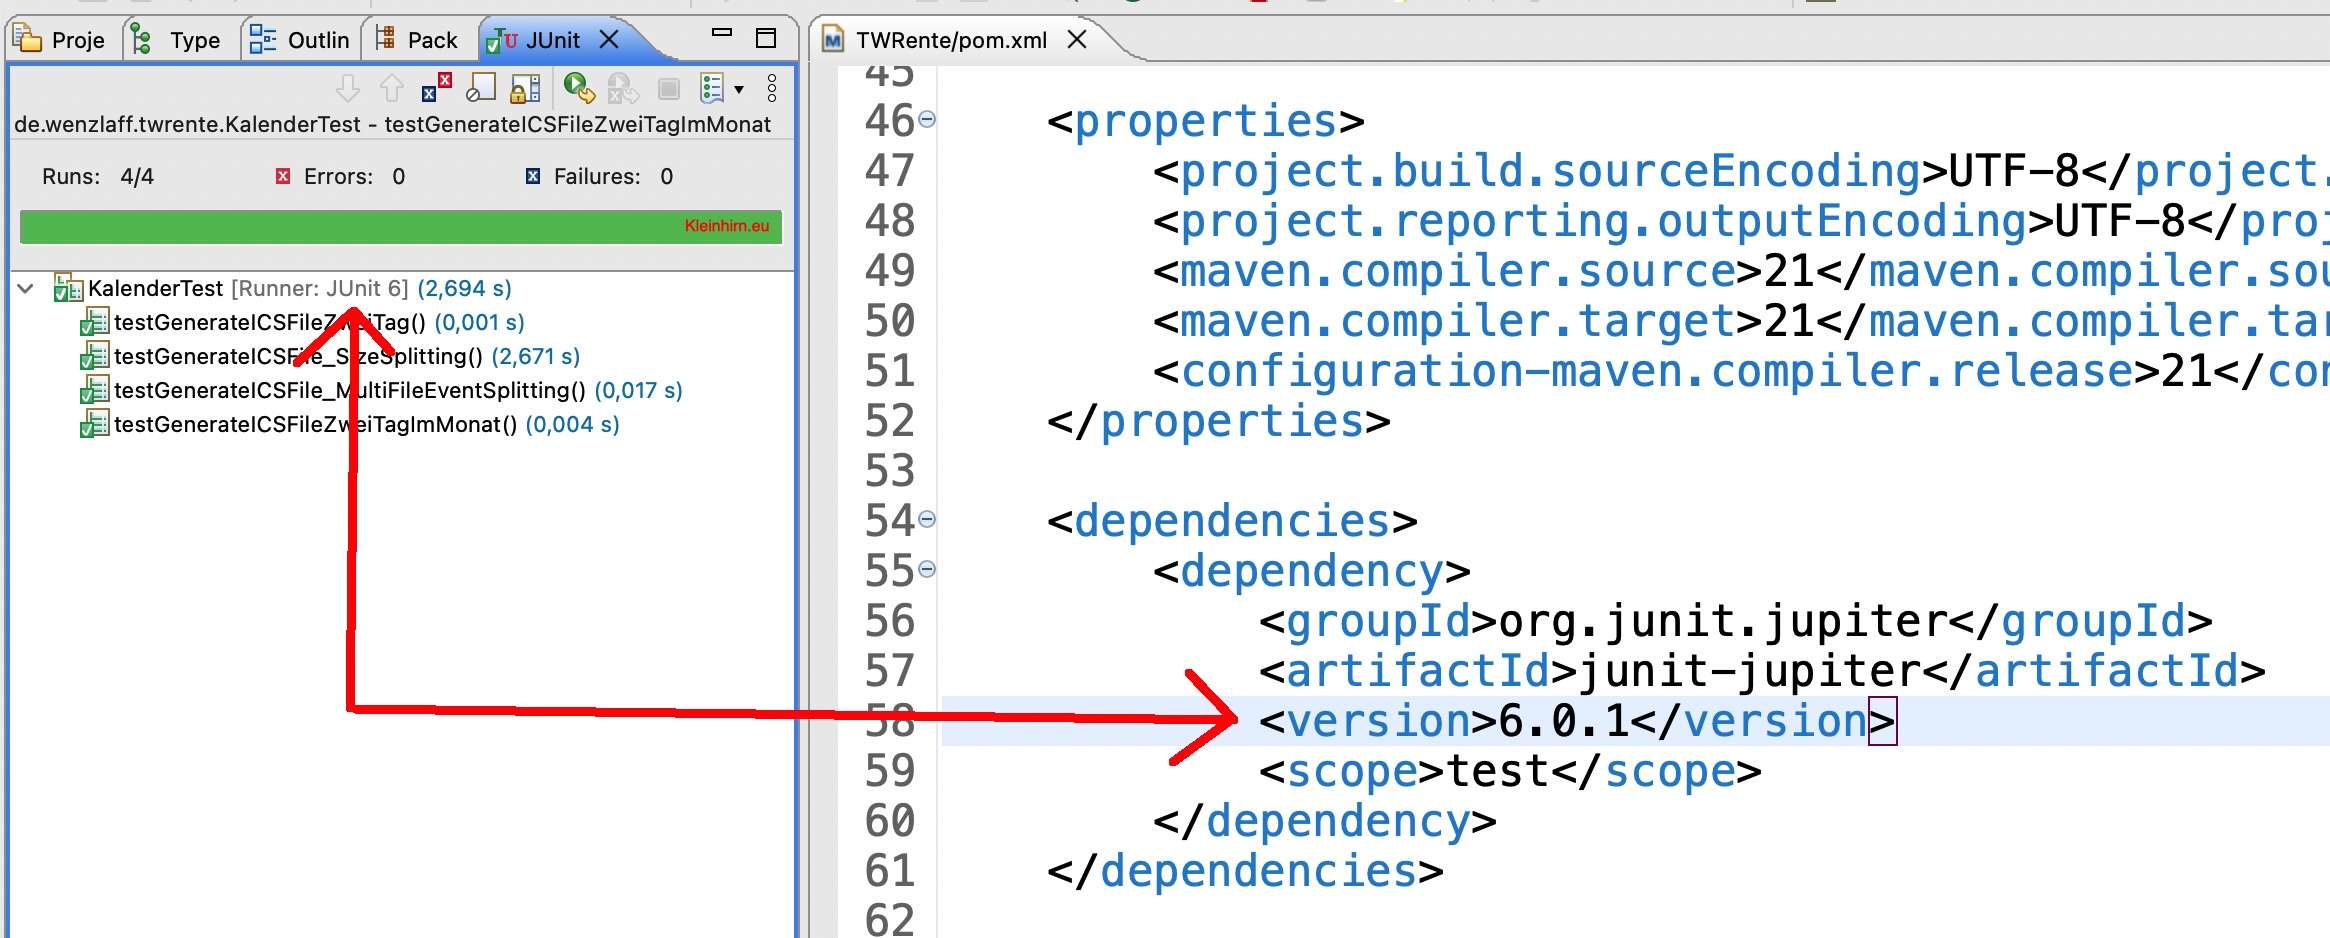2330x938 pixels.
Task: Fold the properties block at line 46
Action: [927, 120]
